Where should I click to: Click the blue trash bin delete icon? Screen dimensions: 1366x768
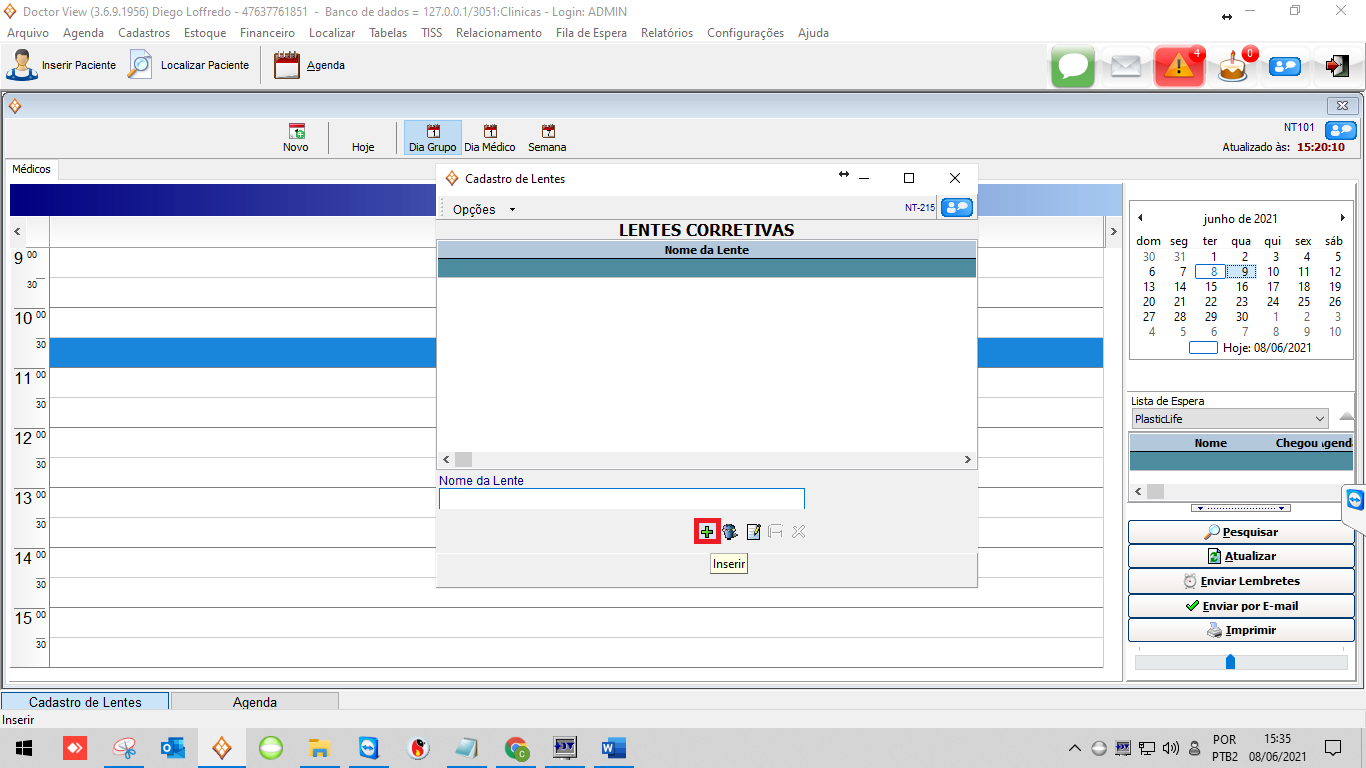tap(730, 532)
